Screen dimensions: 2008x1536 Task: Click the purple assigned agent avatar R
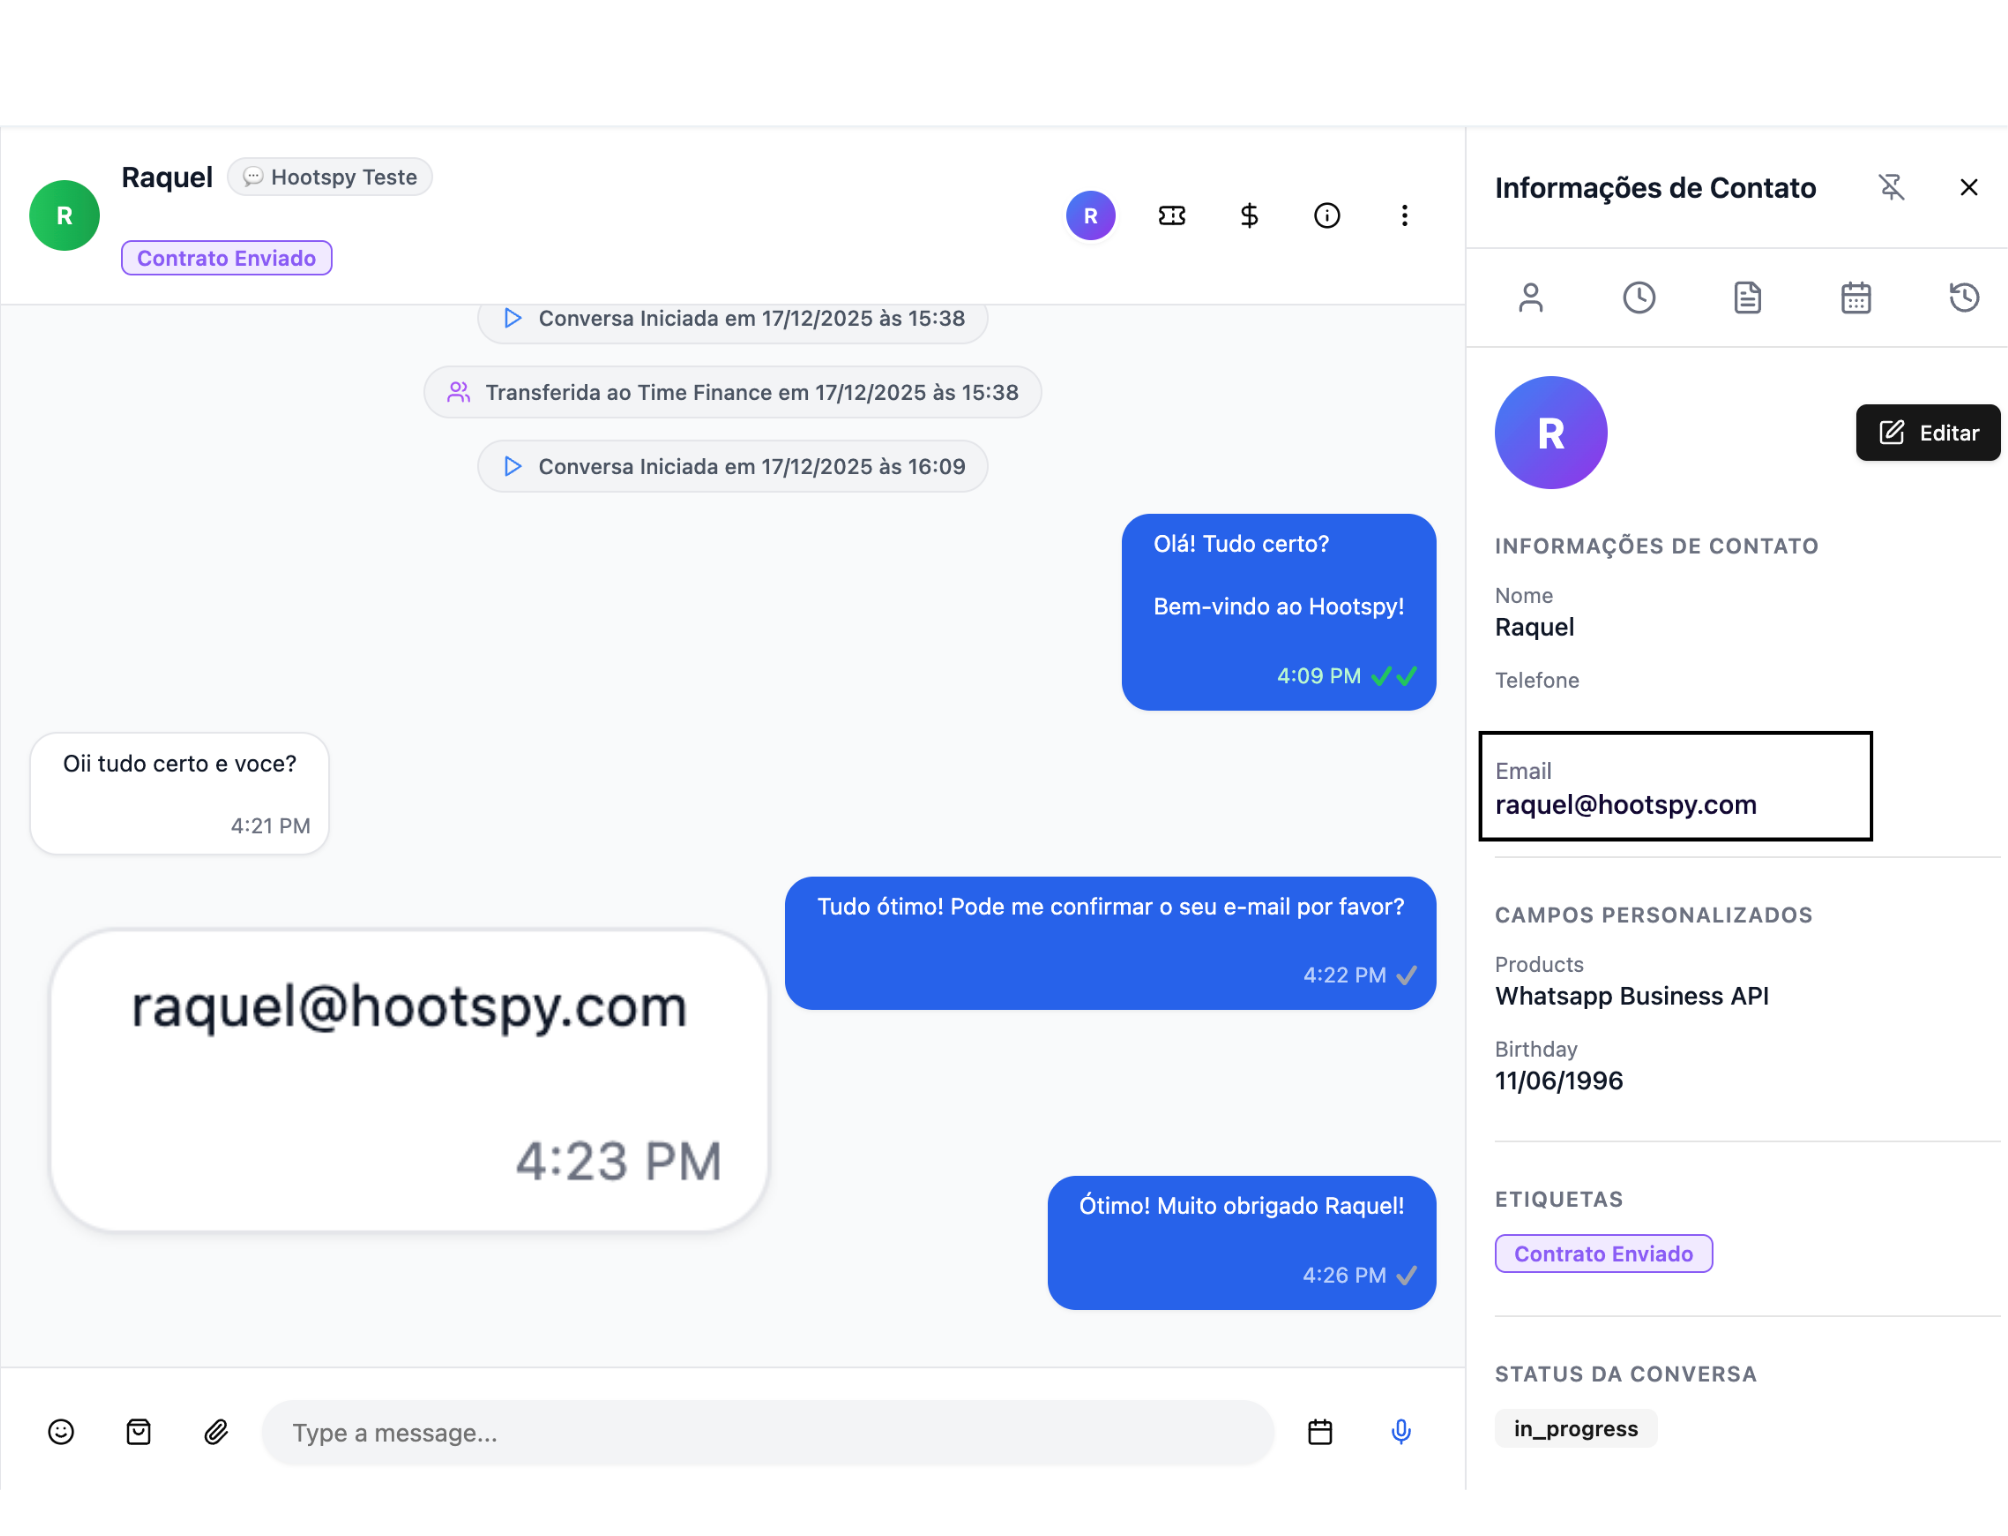tap(1090, 216)
